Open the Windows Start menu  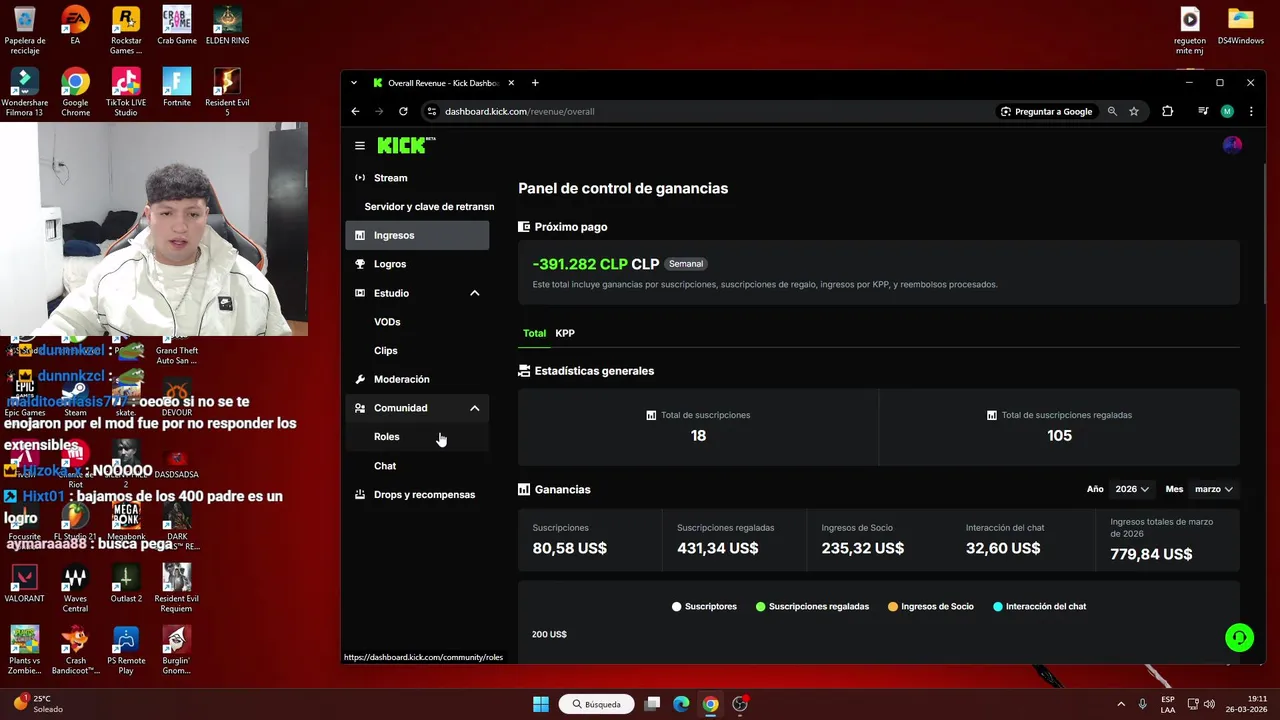click(x=540, y=704)
